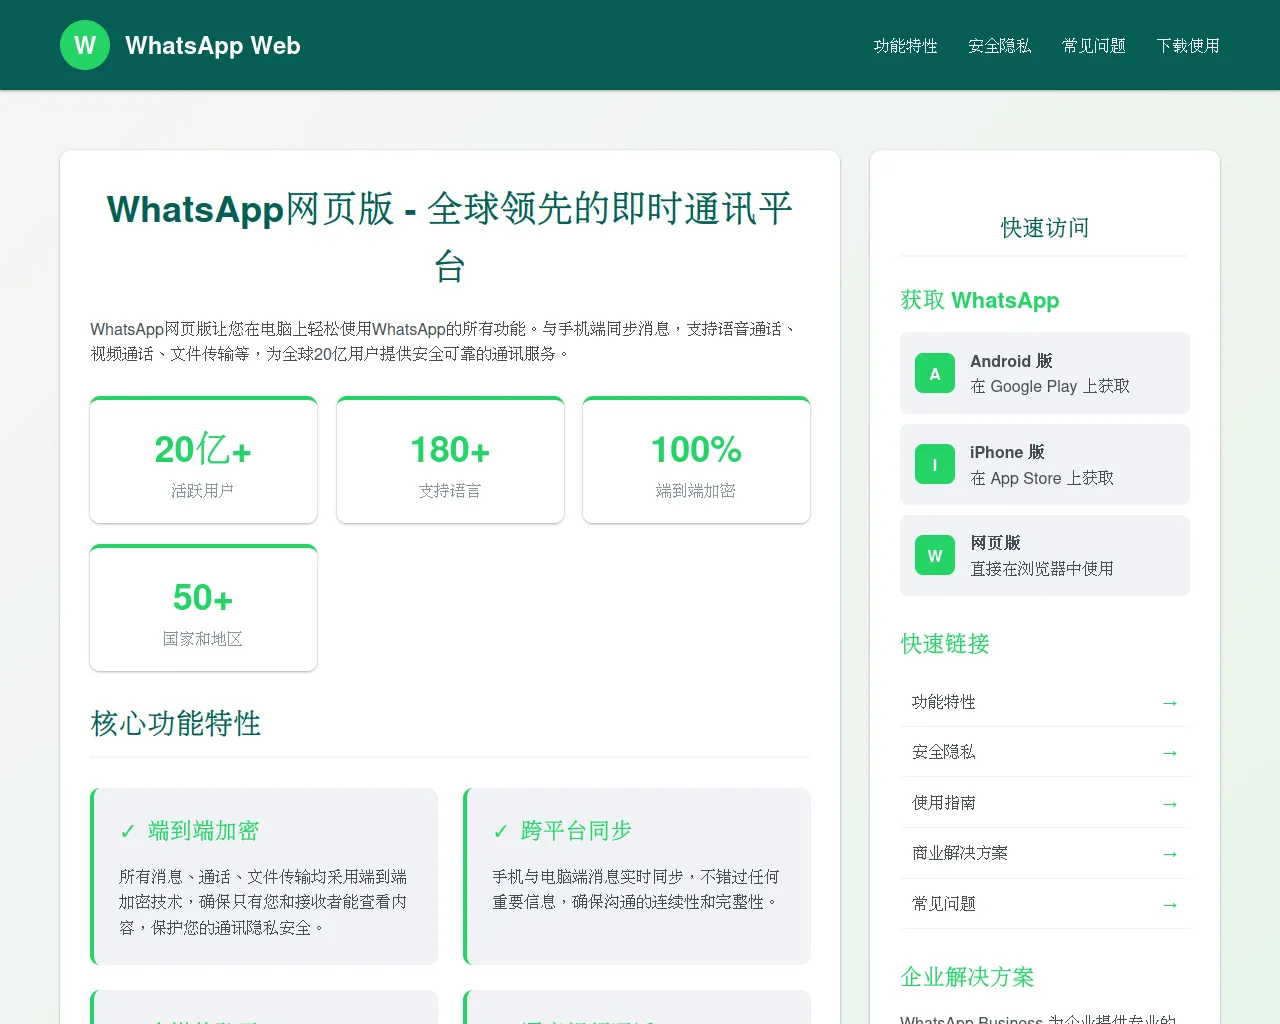The width and height of the screenshot is (1280, 1024).
Task: Follow the 使用指南 quick link
Action: 1045,803
